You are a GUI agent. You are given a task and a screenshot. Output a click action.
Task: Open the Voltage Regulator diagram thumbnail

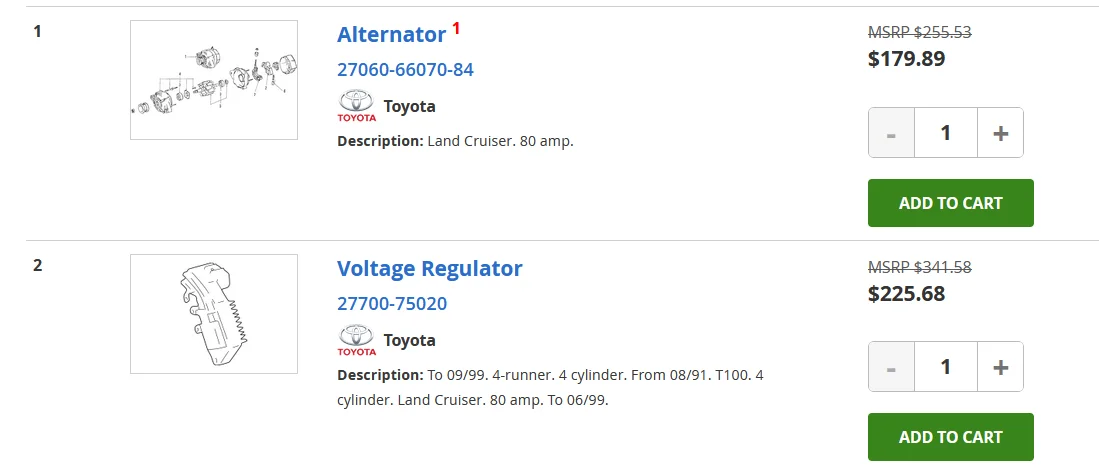pyautogui.click(x=213, y=314)
